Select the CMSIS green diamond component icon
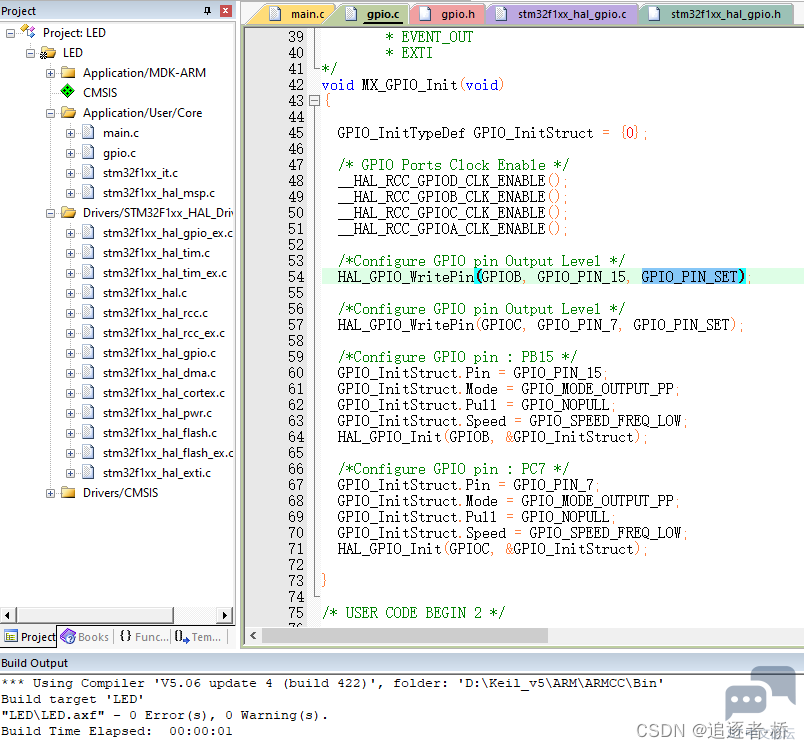The width and height of the screenshot is (804, 749). coord(68,92)
